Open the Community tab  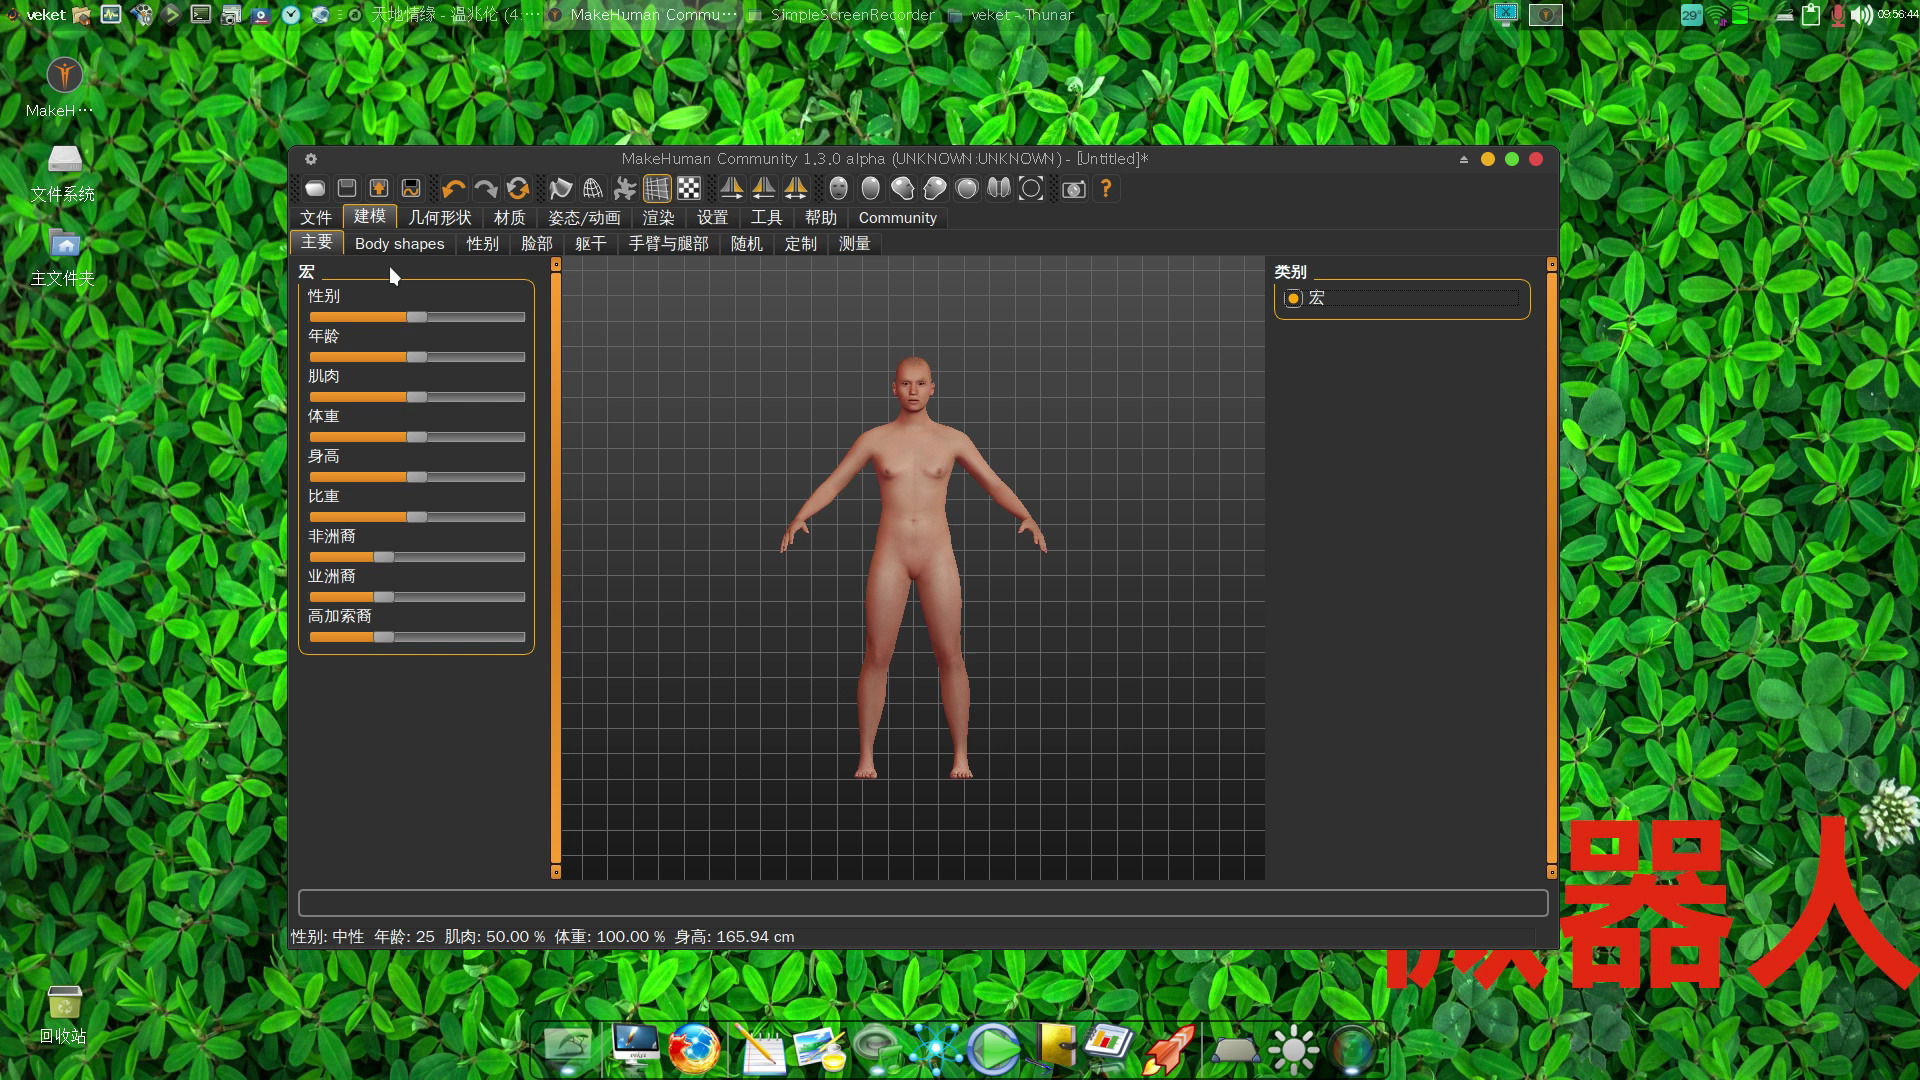(897, 218)
